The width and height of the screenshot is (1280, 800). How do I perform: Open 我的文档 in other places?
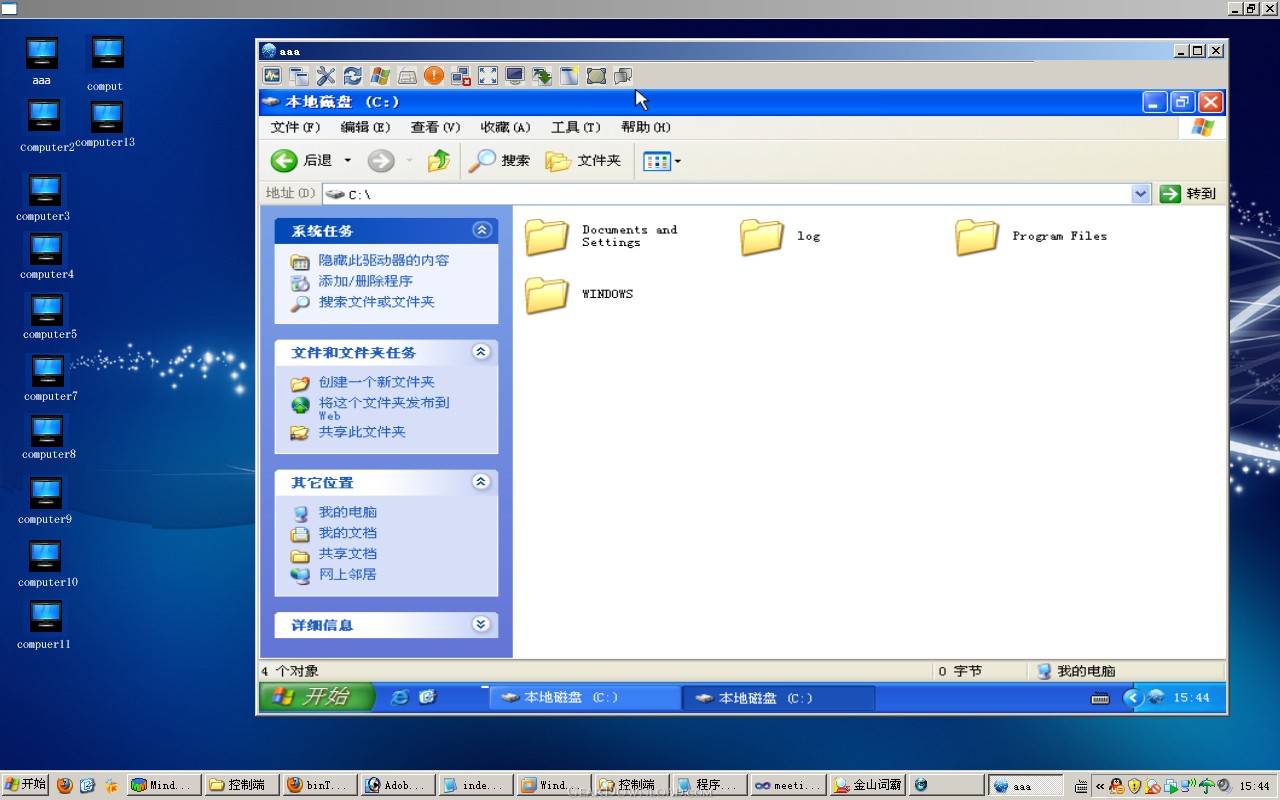pyautogui.click(x=348, y=533)
